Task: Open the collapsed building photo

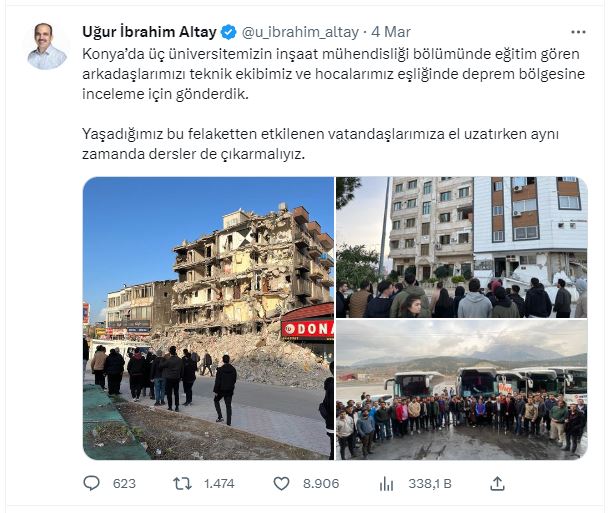Action: click(208, 318)
